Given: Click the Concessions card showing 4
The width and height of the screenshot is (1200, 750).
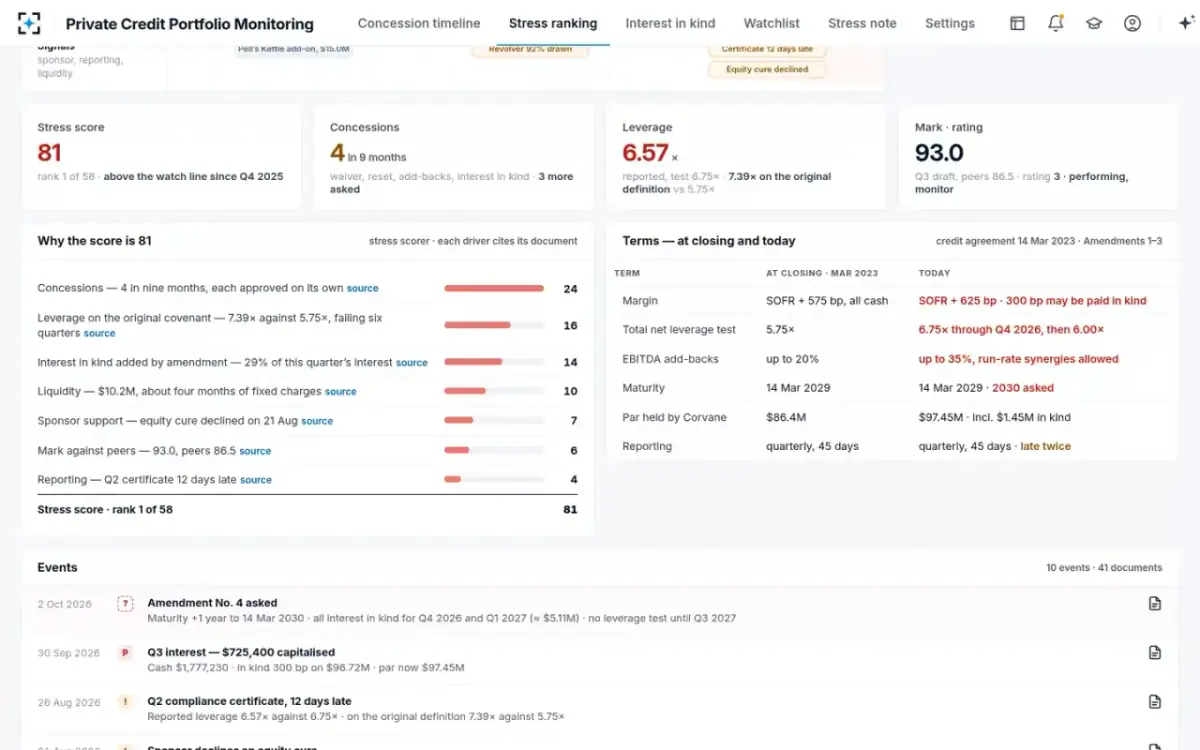Looking at the screenshot, I should pos(453,157).
